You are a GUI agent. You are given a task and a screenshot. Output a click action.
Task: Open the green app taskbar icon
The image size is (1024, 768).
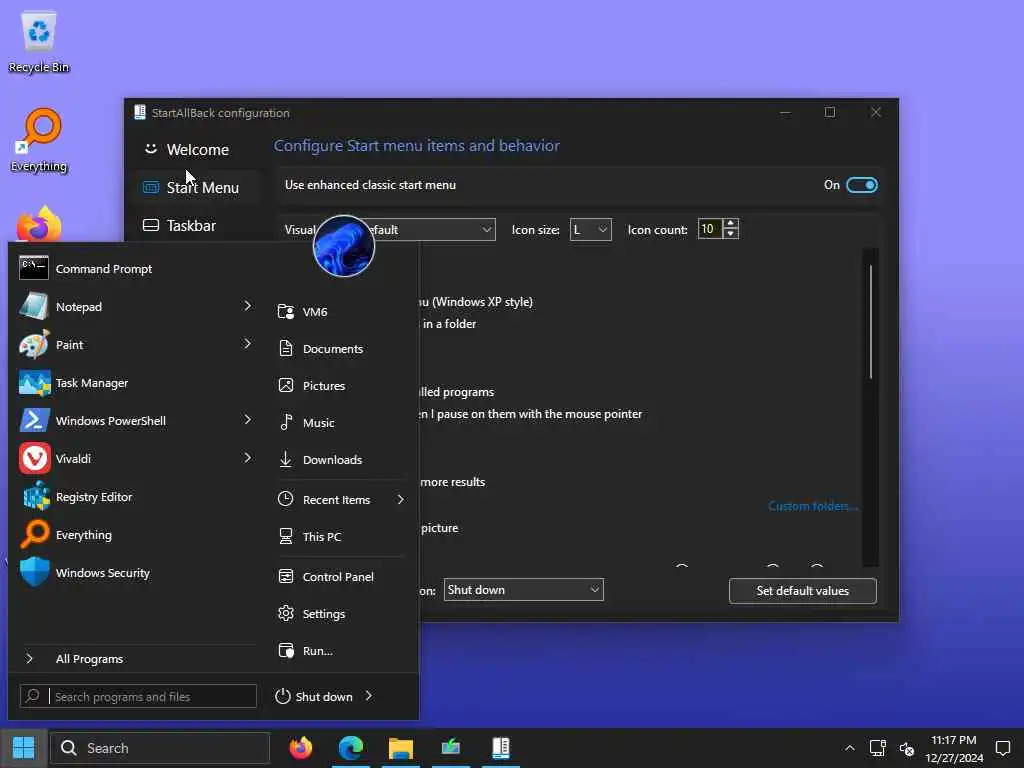451,748
